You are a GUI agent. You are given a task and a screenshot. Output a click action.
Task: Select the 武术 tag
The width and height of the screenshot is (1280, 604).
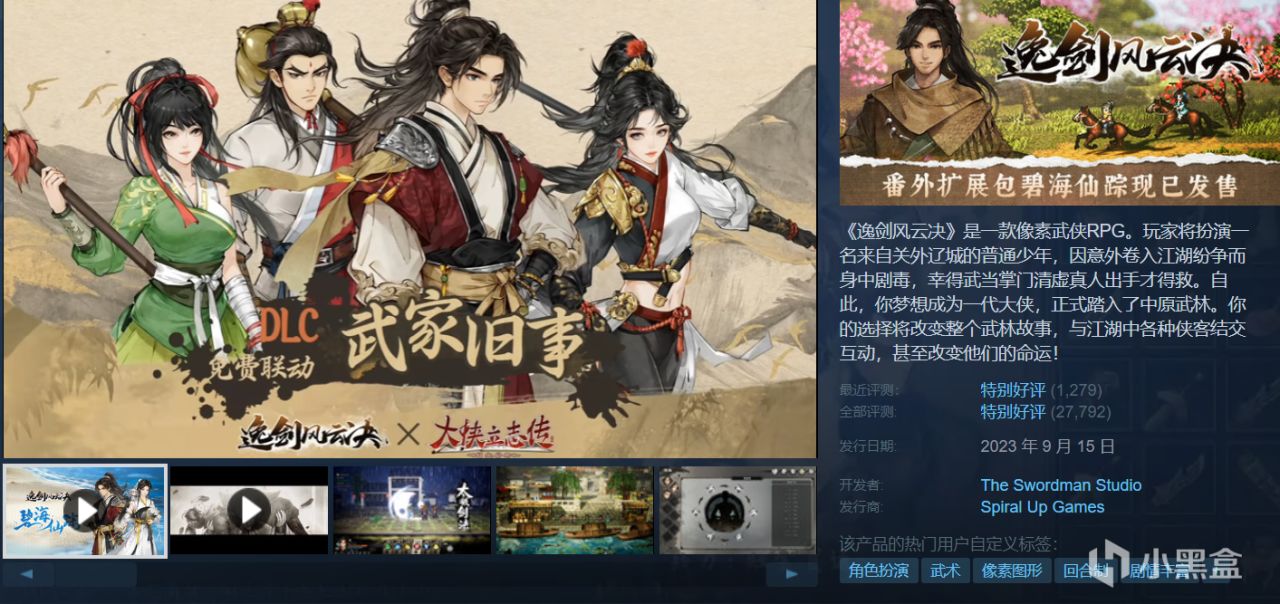click(945, 571)
